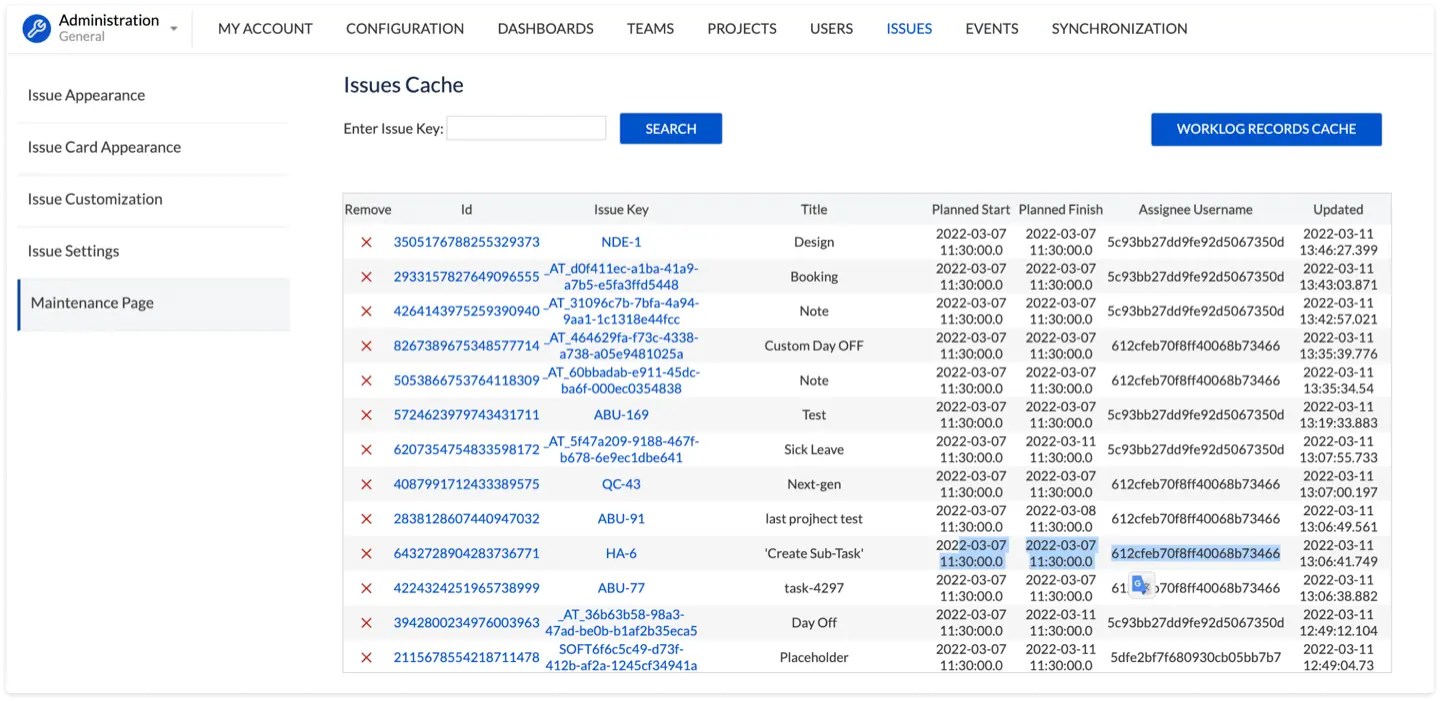Open the ABU-91 issue key link
The width and height of the screenshot is (1440, 701).
pos(621,519)
